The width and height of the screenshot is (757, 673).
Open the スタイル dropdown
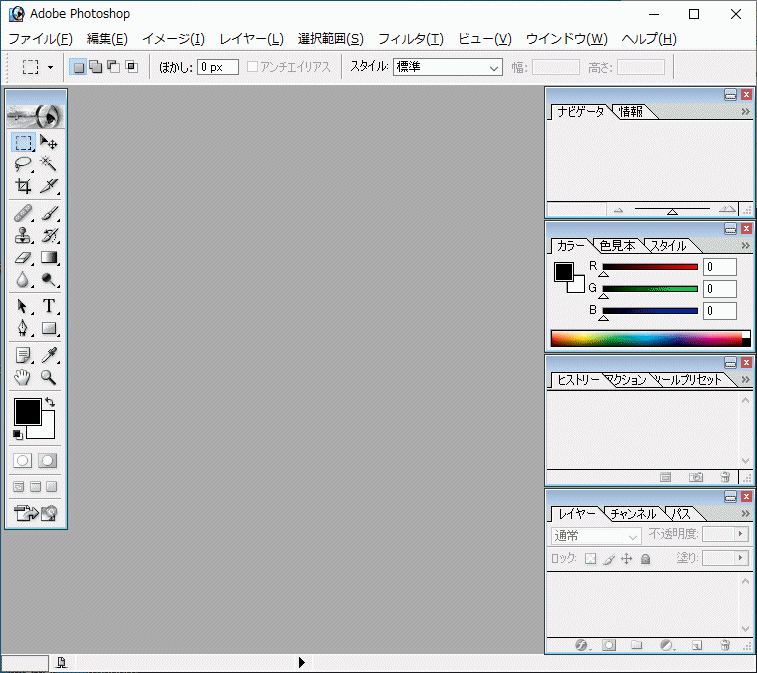pos(448,67)
